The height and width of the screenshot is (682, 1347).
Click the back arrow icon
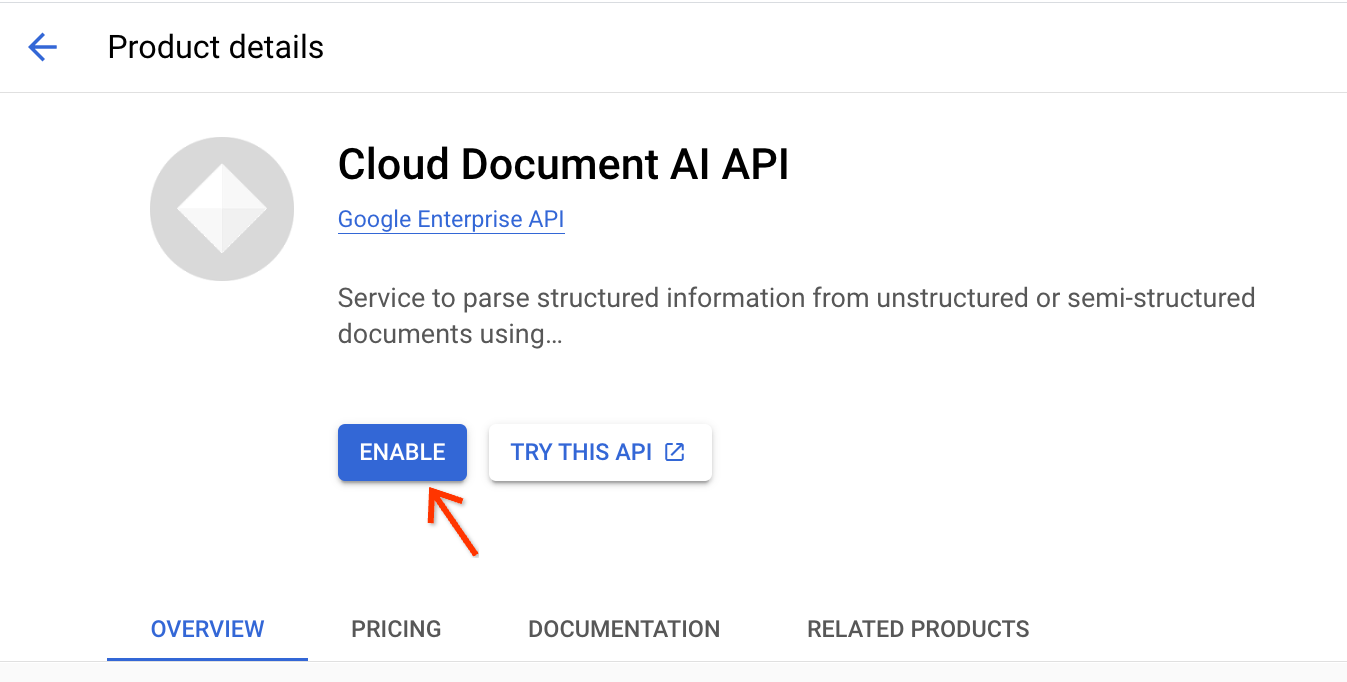pos(43,47)
